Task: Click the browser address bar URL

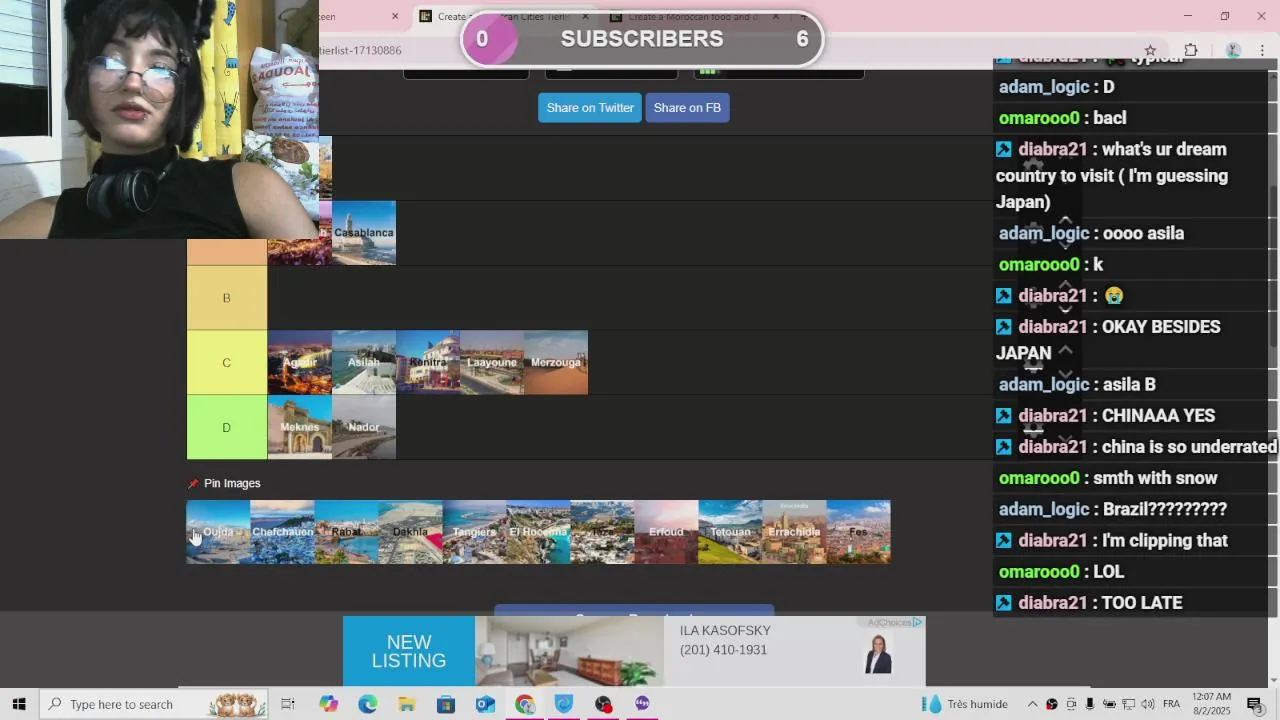Action: 360,51
